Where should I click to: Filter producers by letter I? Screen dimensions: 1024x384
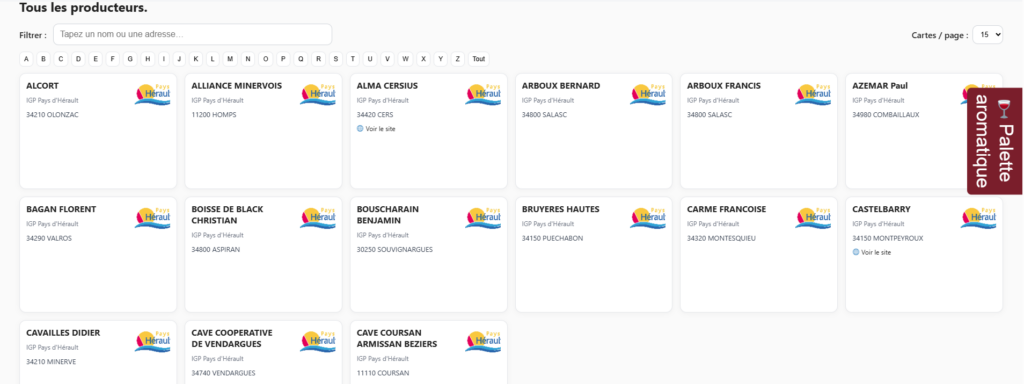pyautogui.click(x=163, y=59)
